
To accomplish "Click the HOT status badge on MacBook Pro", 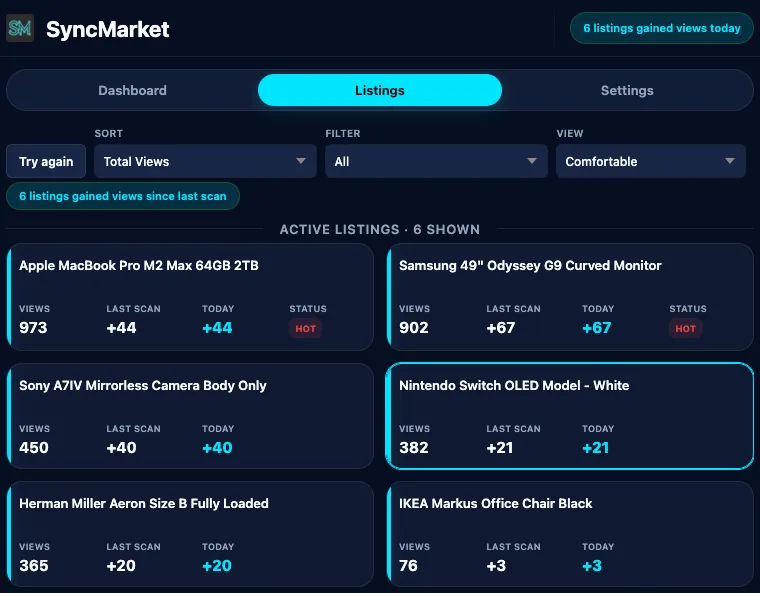I will (305, 329).
